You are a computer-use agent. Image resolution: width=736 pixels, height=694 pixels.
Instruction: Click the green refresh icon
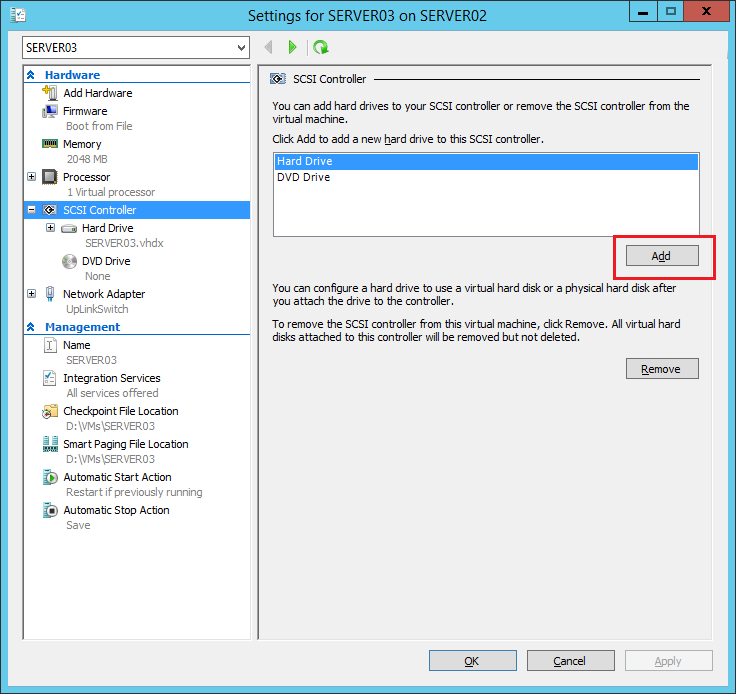pos(321,47)
